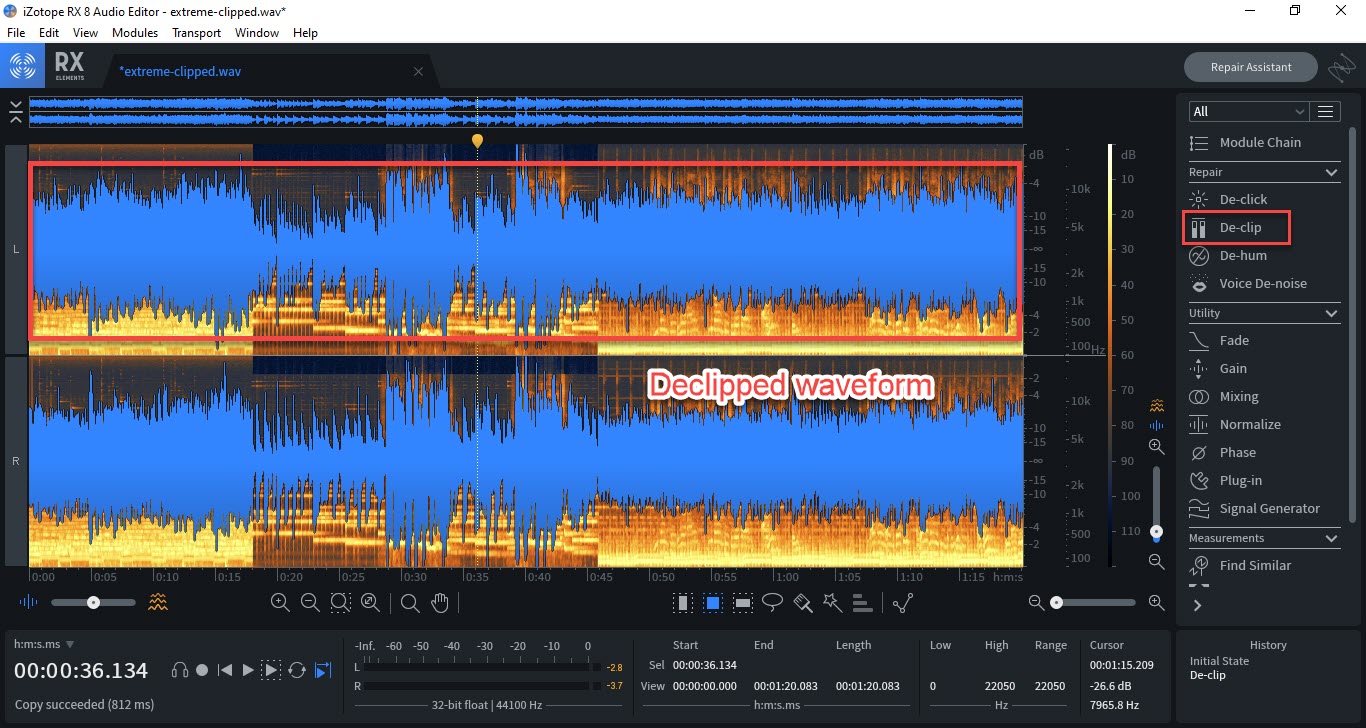The width and height of the screenshot is (1366, 728).
Task: Select the Brush selection tool
Action: pos(802,602)
